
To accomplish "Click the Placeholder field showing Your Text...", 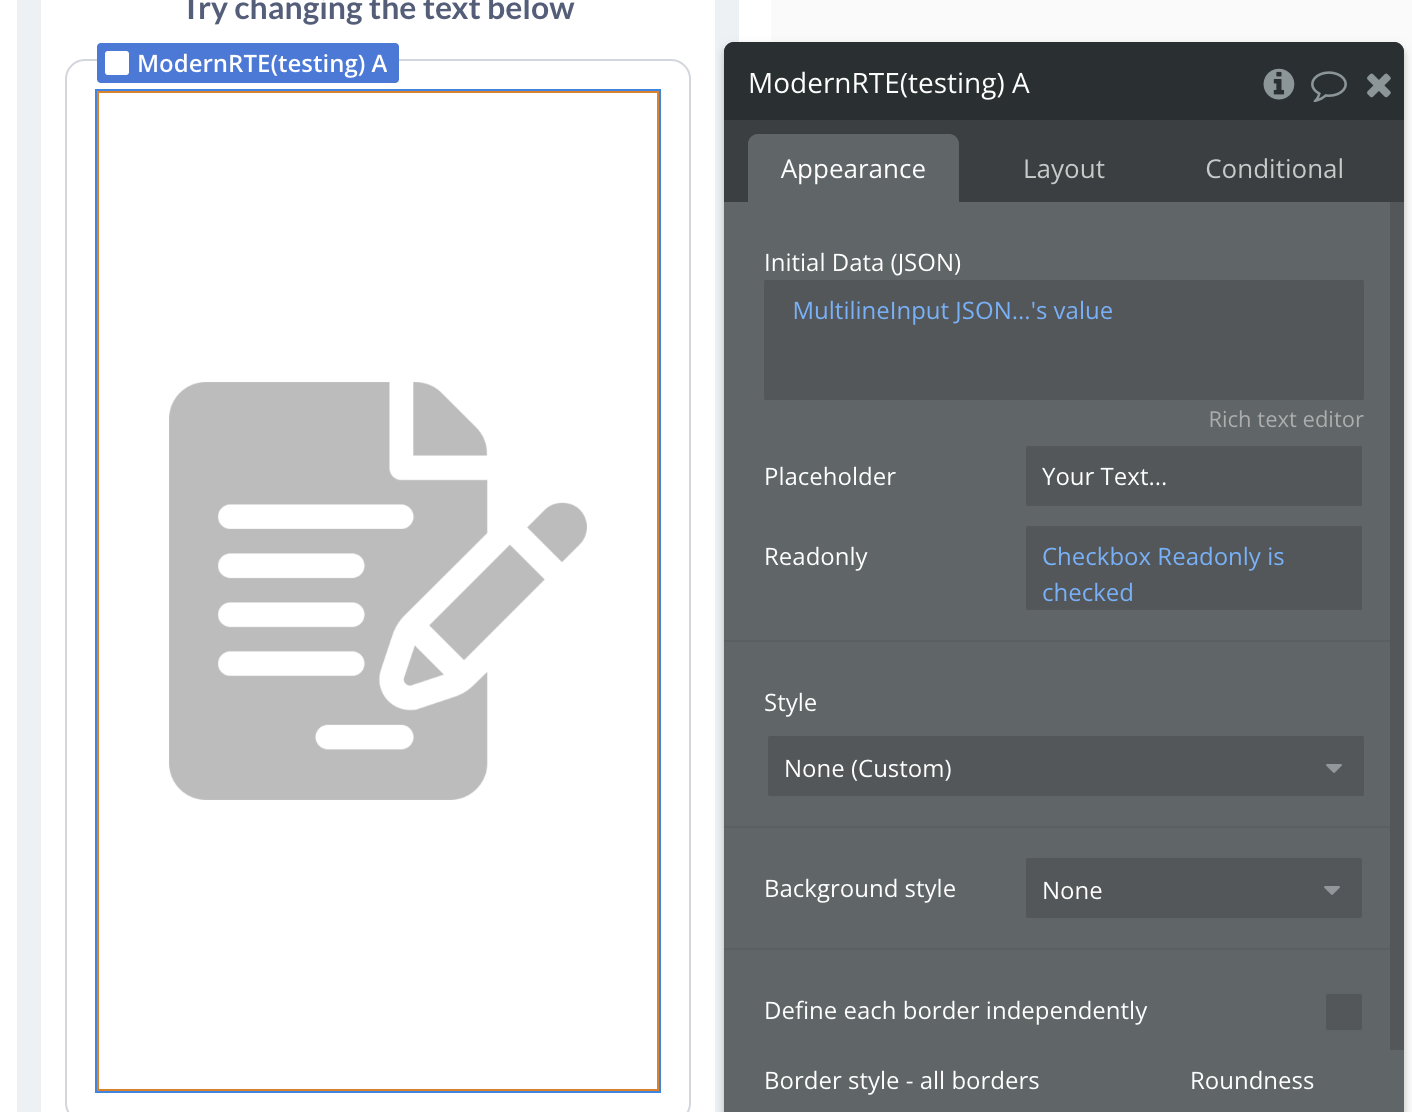I will pos(1193,477).
